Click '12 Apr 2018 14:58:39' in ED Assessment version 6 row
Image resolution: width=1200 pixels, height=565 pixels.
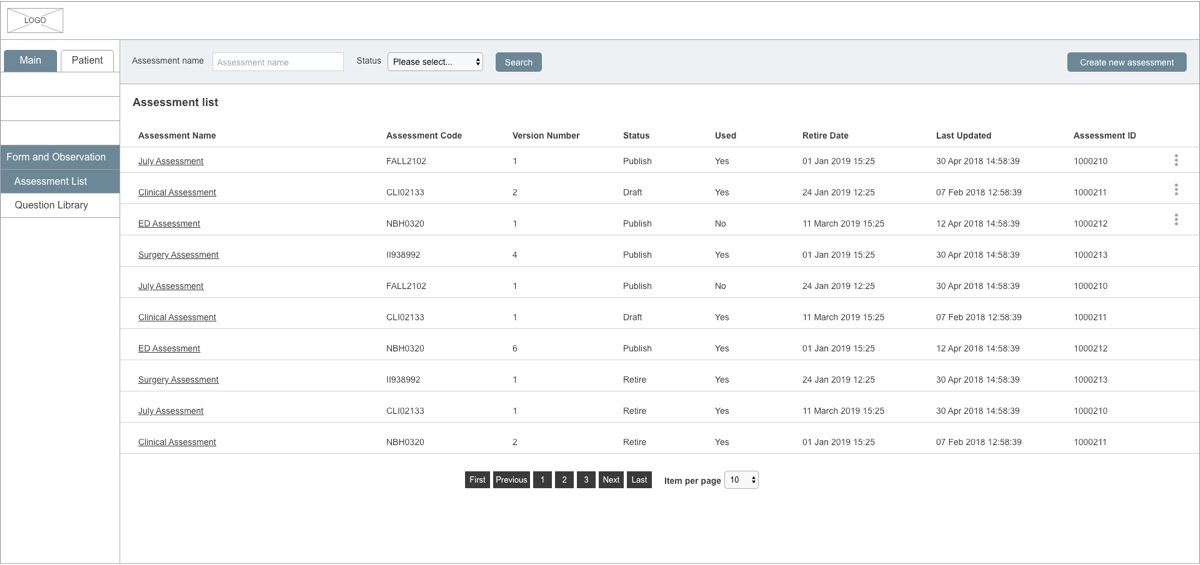tap(978, 349)
